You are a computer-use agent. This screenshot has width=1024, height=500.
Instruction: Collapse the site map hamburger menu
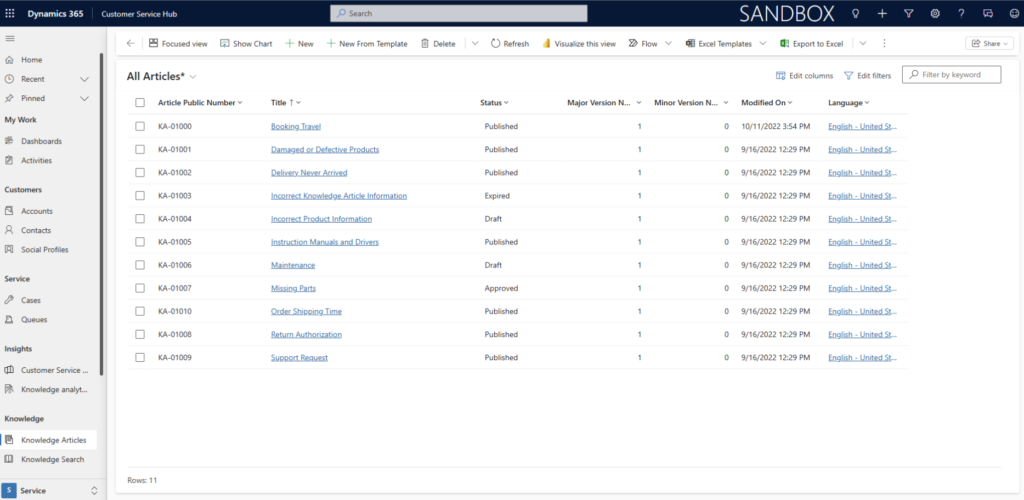click(10, 39)
